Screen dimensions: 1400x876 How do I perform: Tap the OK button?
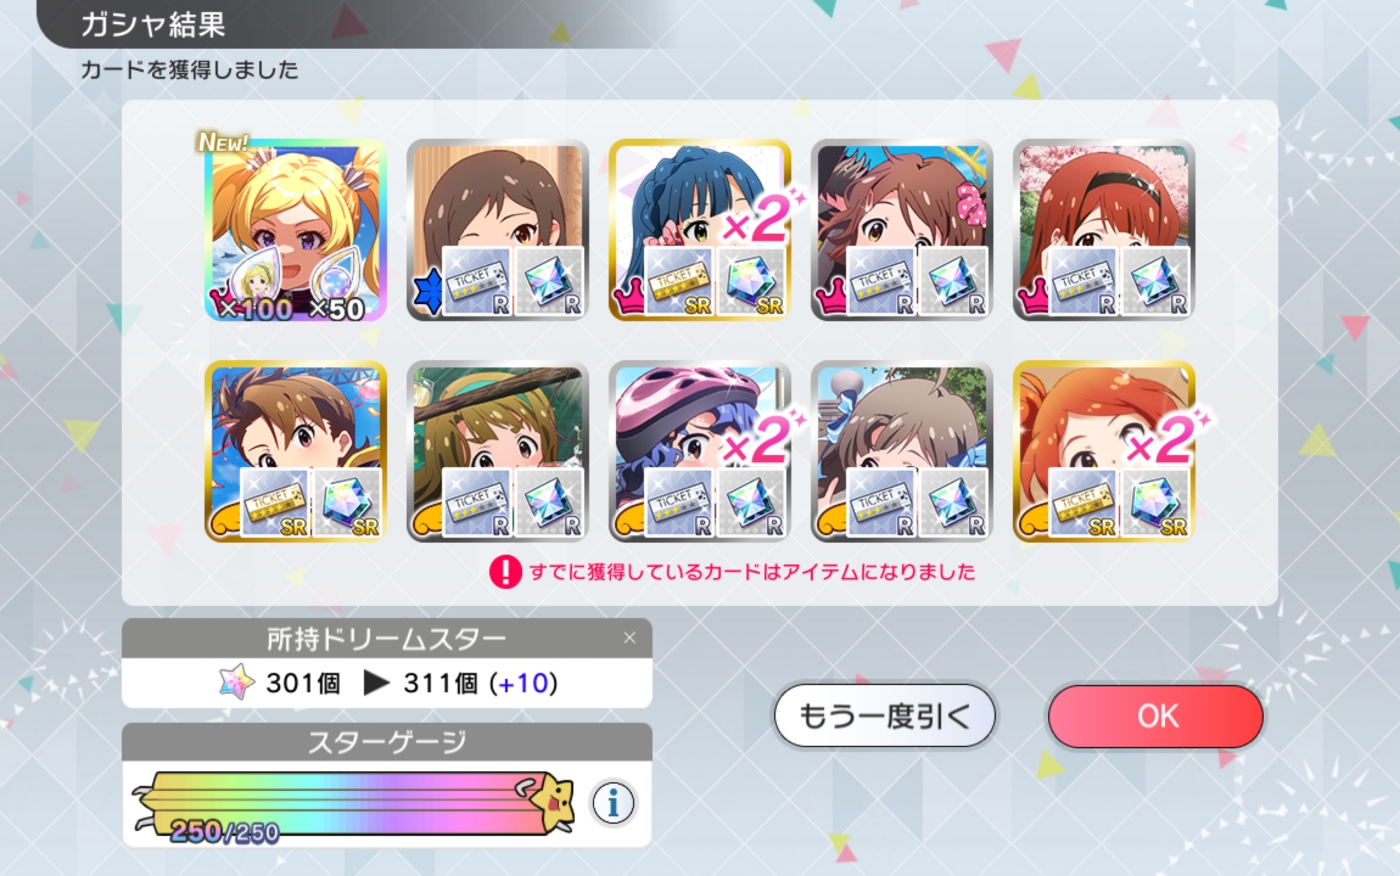coord(1156,716)
